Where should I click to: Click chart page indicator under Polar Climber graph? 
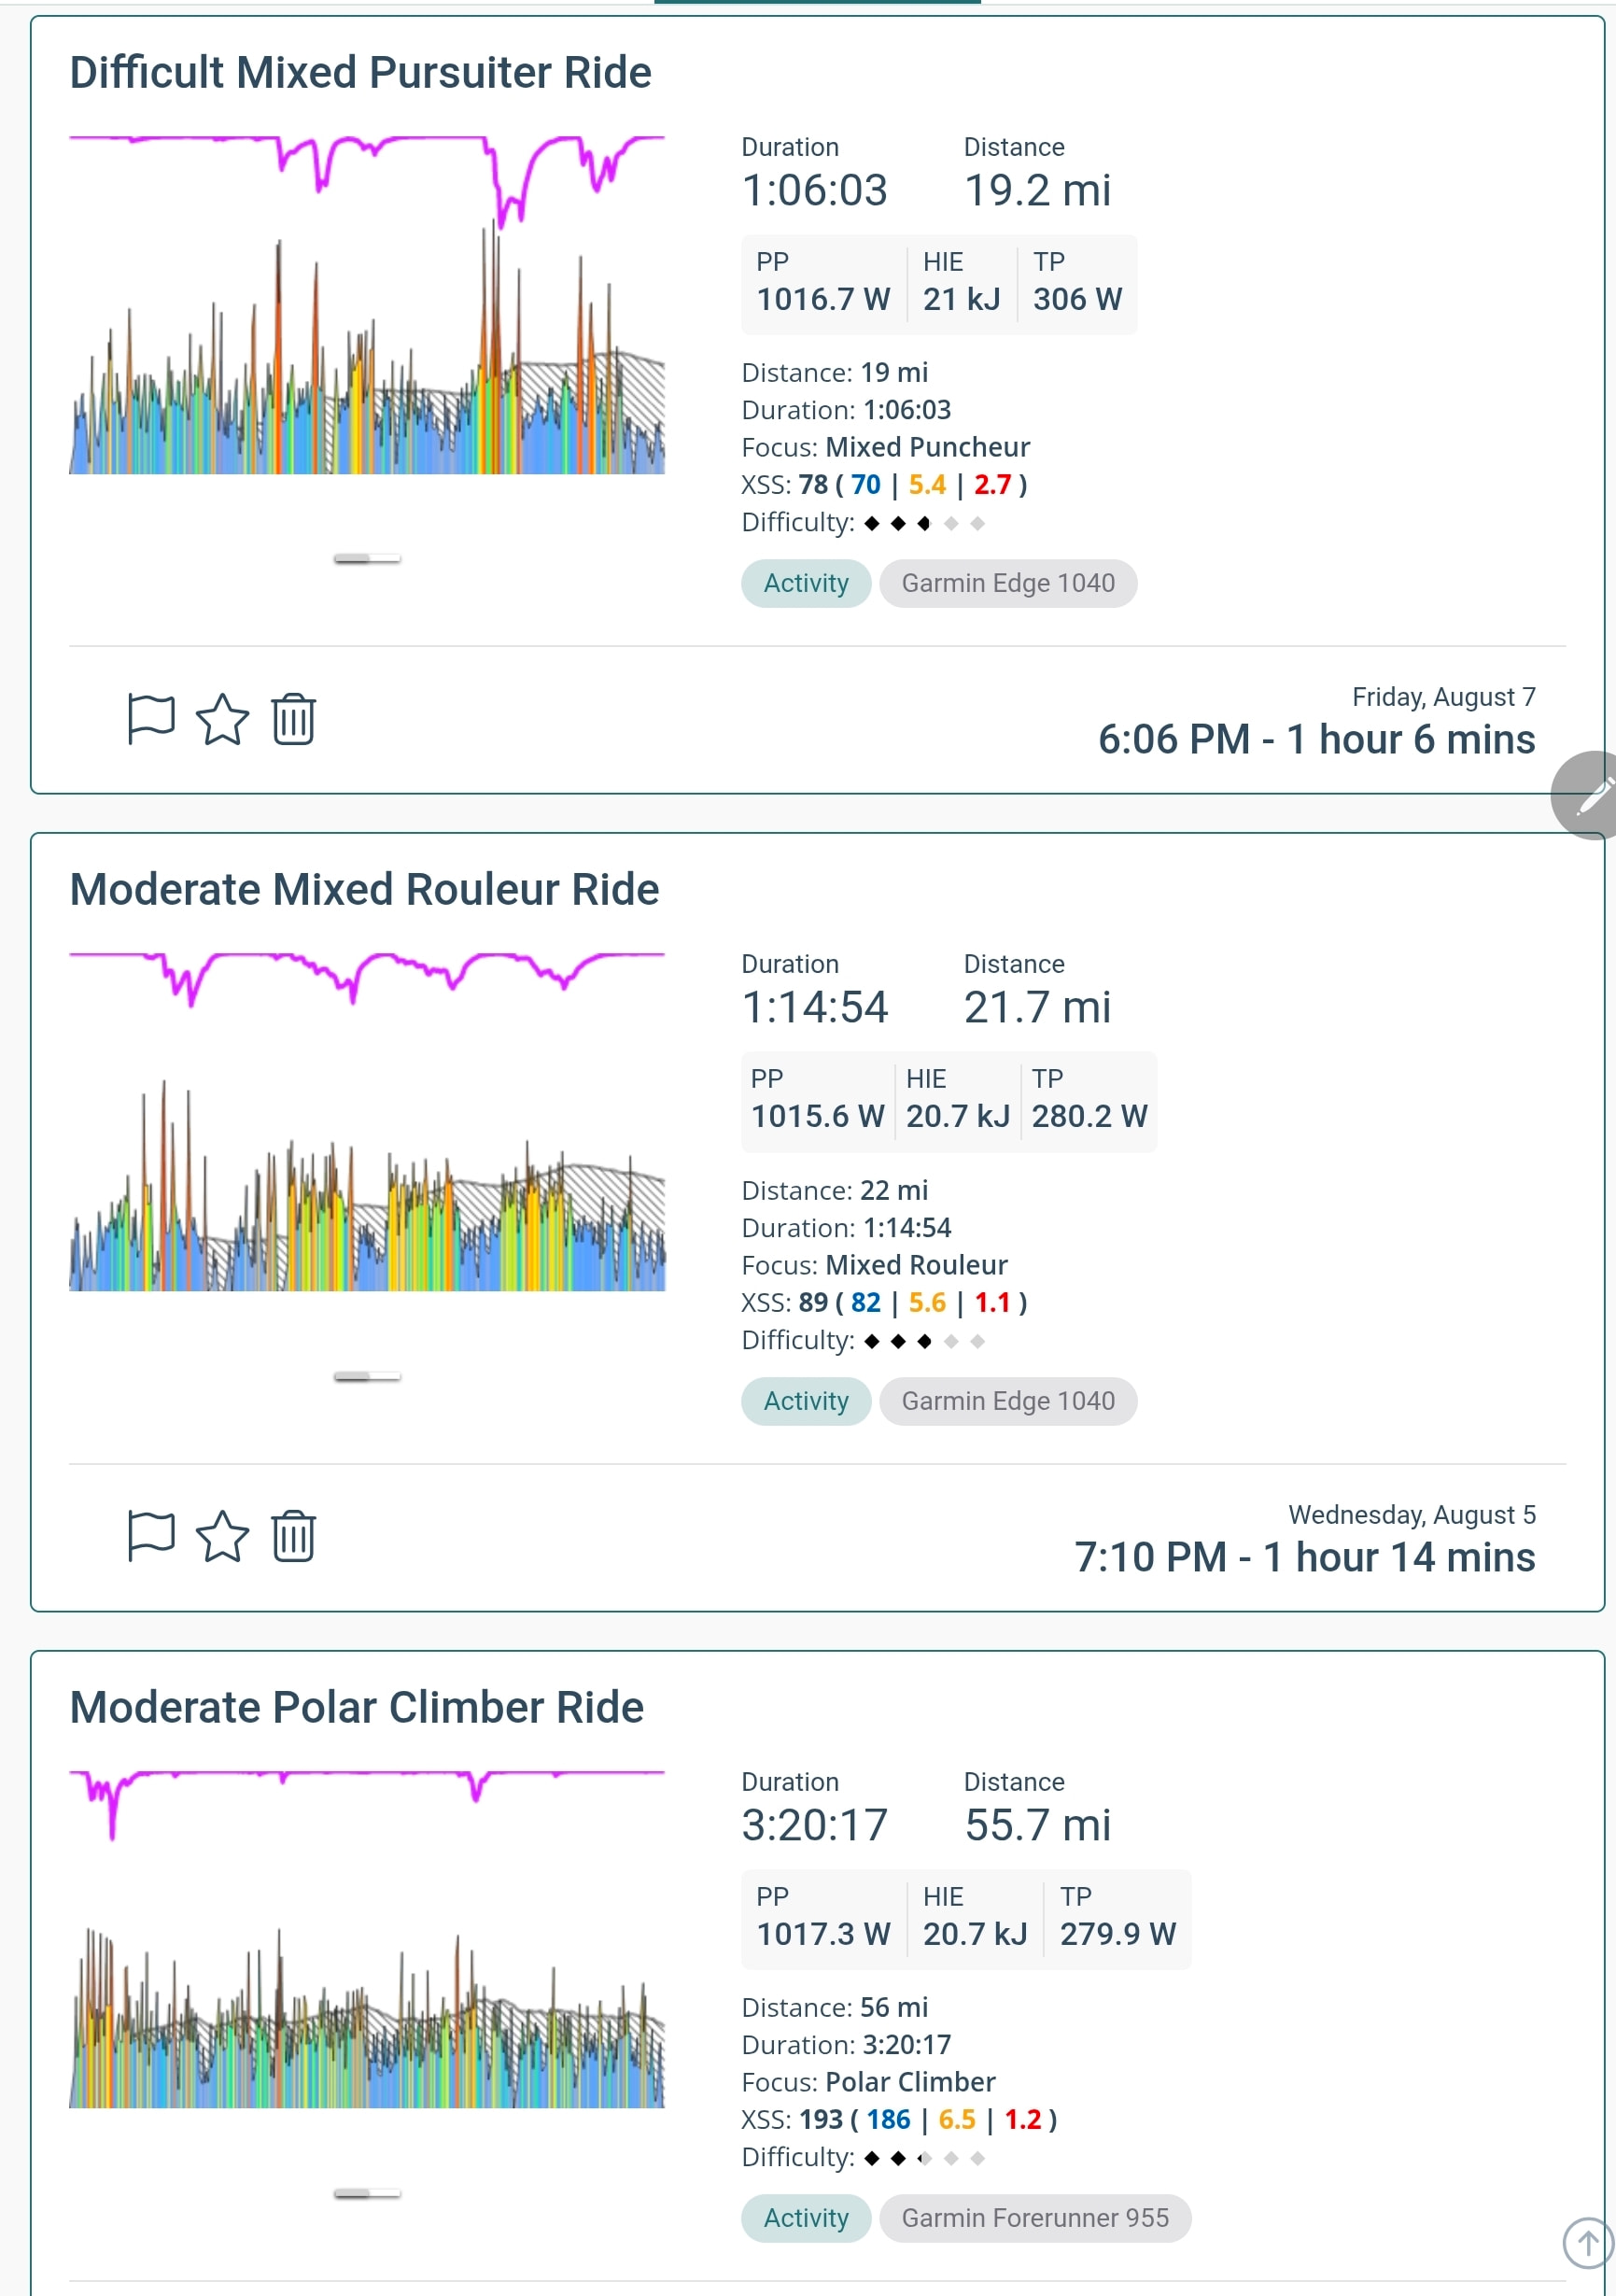pos(367,2194)
